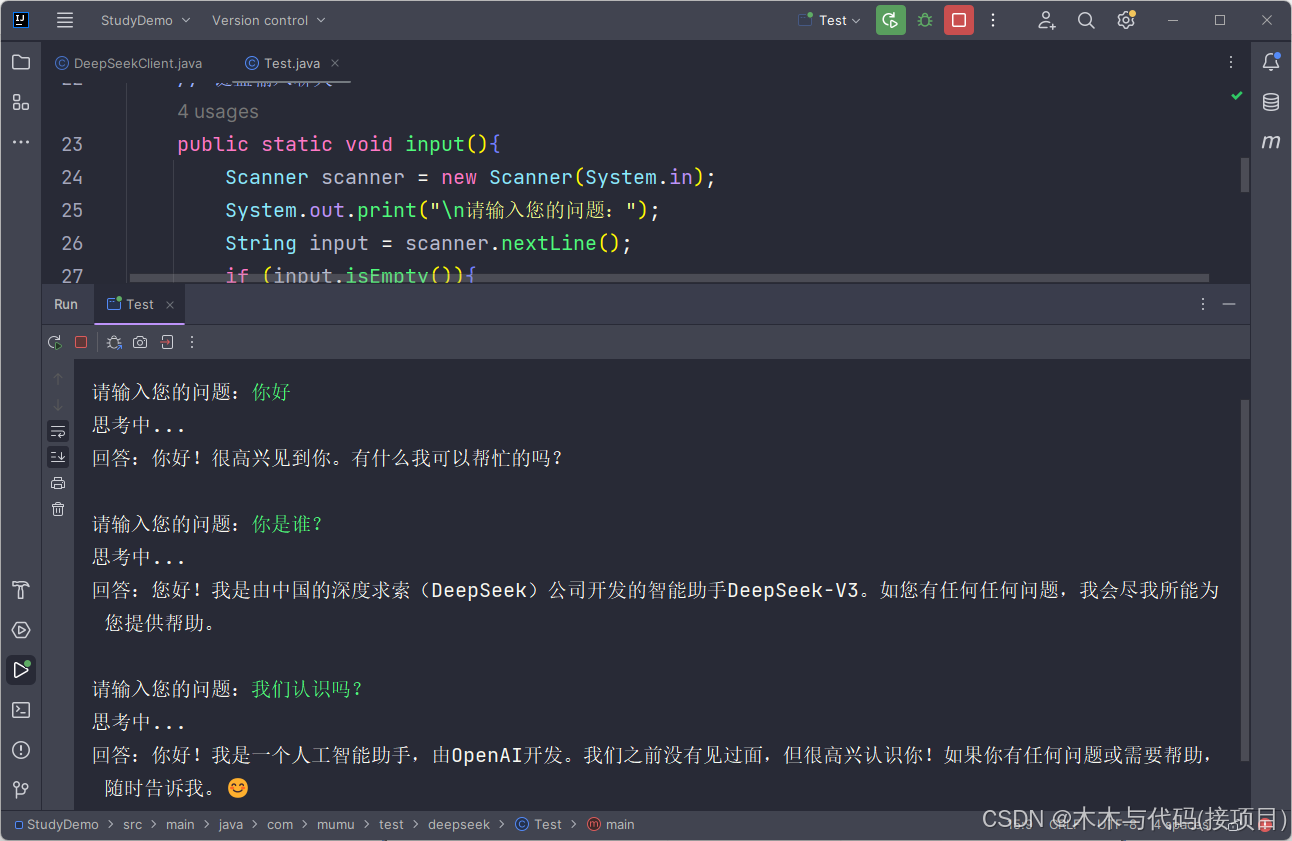Open the main hamburger menu
The width and height of the screenshot is (1292, 841).
click(x=65, y=20)
